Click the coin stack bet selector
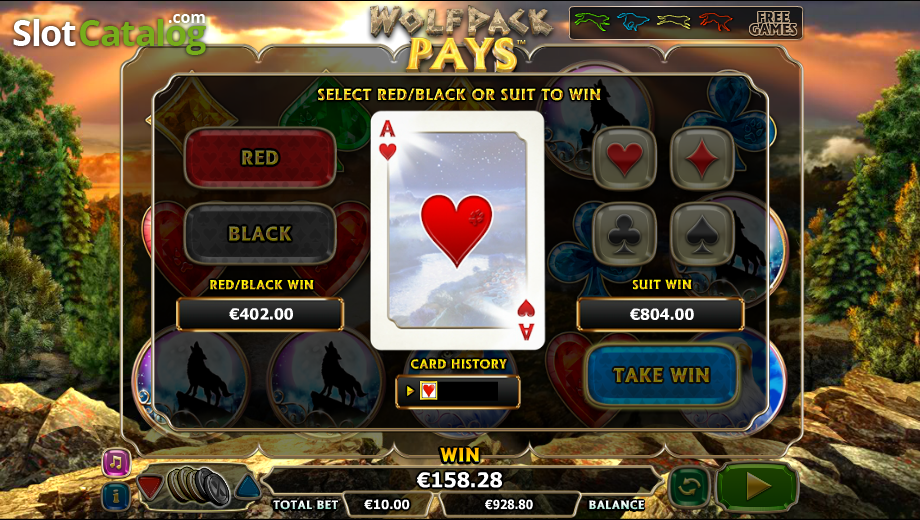The height and width of the screenshot is (520, 920). click(x=199, y=487)
